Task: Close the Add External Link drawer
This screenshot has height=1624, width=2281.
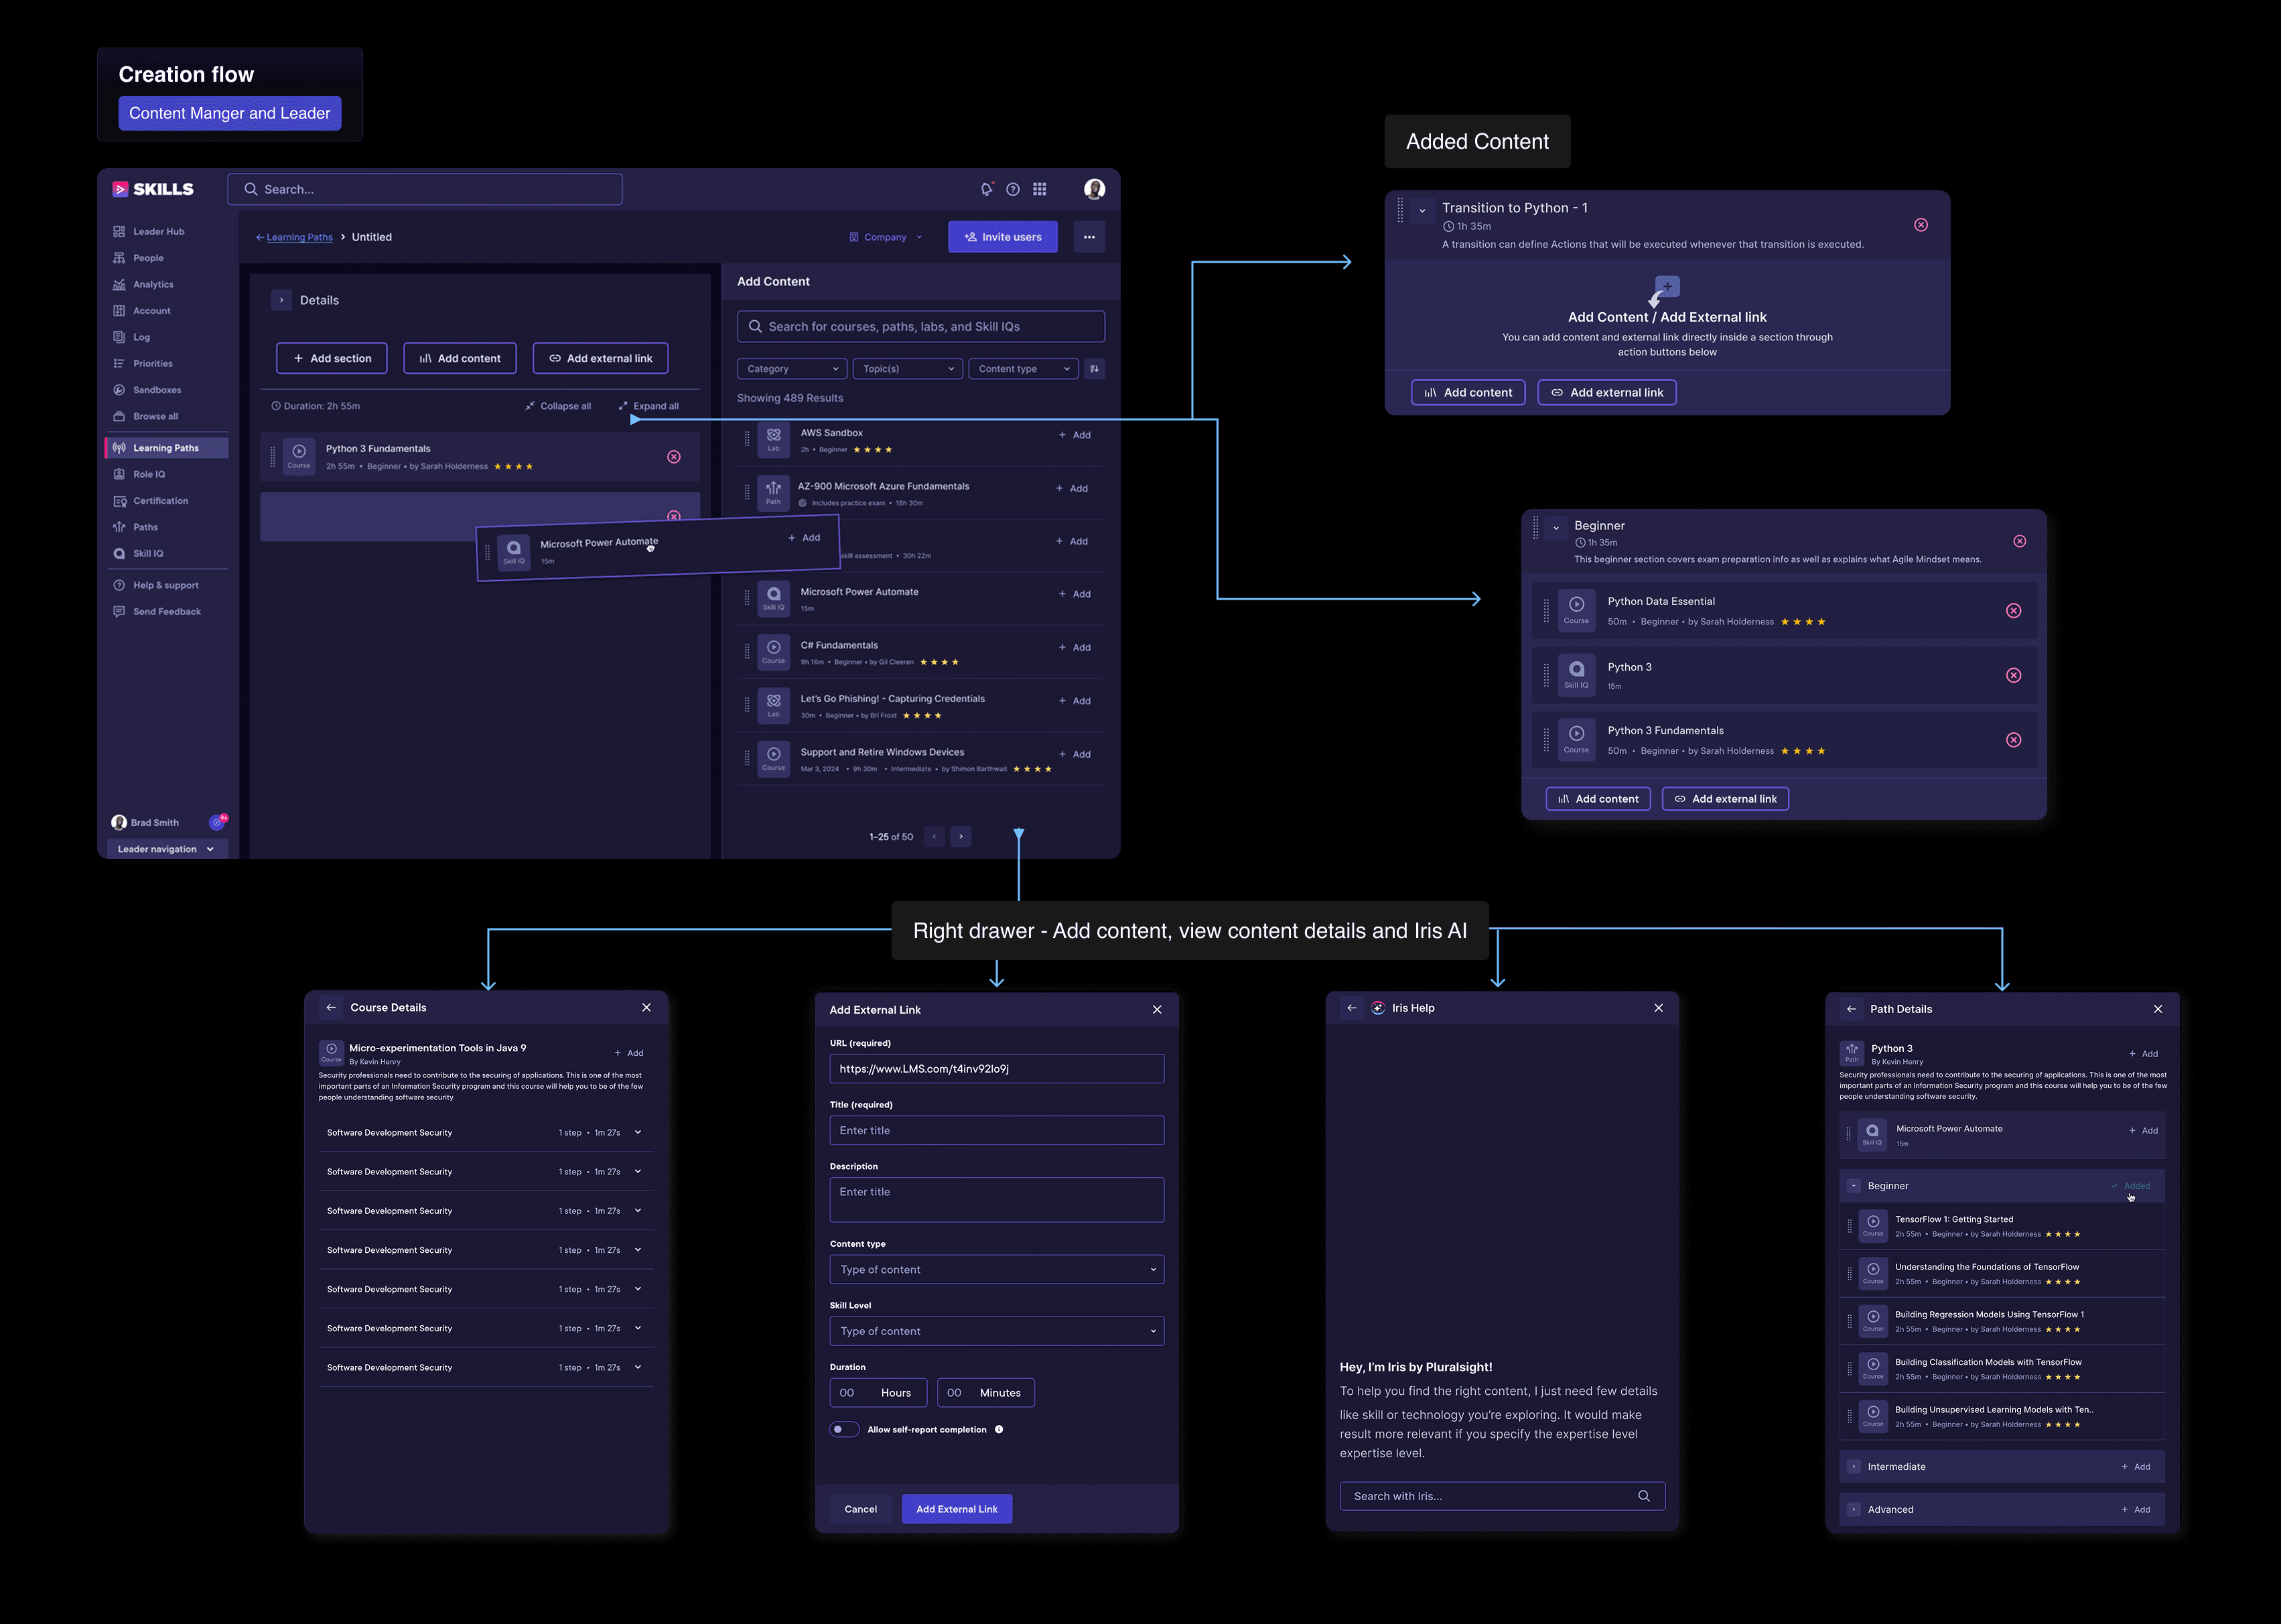Action: (1157, 1010)
